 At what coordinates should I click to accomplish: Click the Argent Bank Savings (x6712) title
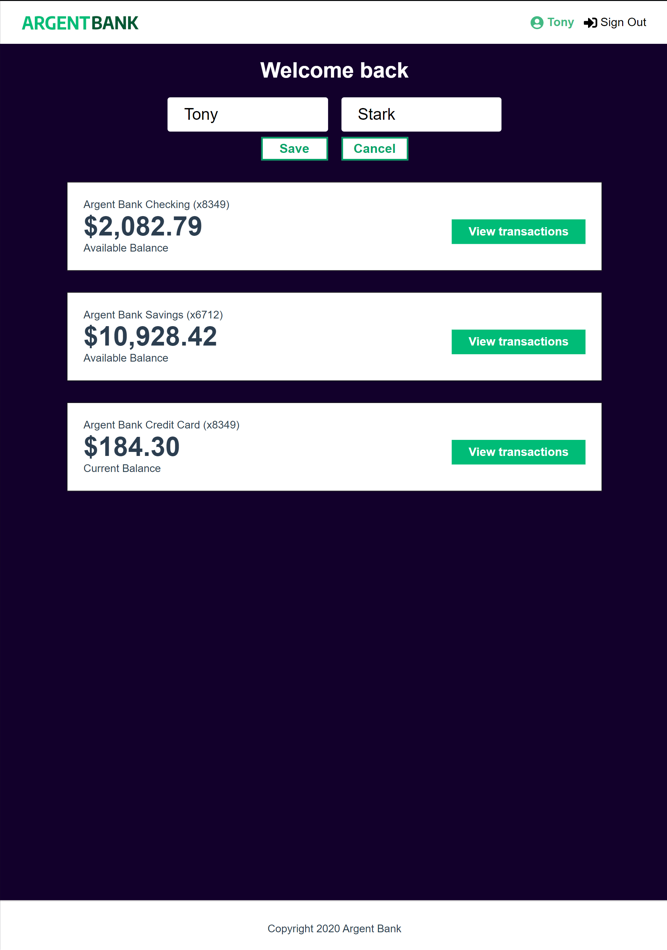click(x=153, y=315)
